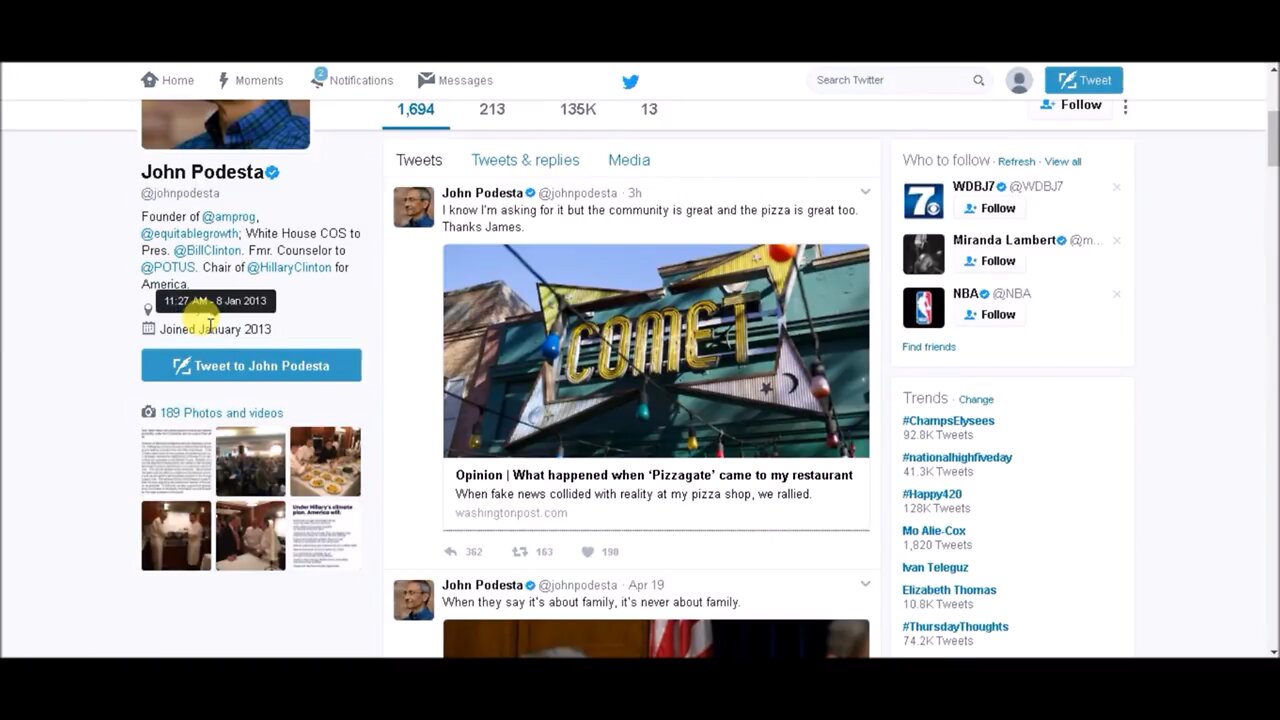Retweet the Comet tweet
Image resolution: width=1280 pixels, height=720 pixels.
pos(520,552)
